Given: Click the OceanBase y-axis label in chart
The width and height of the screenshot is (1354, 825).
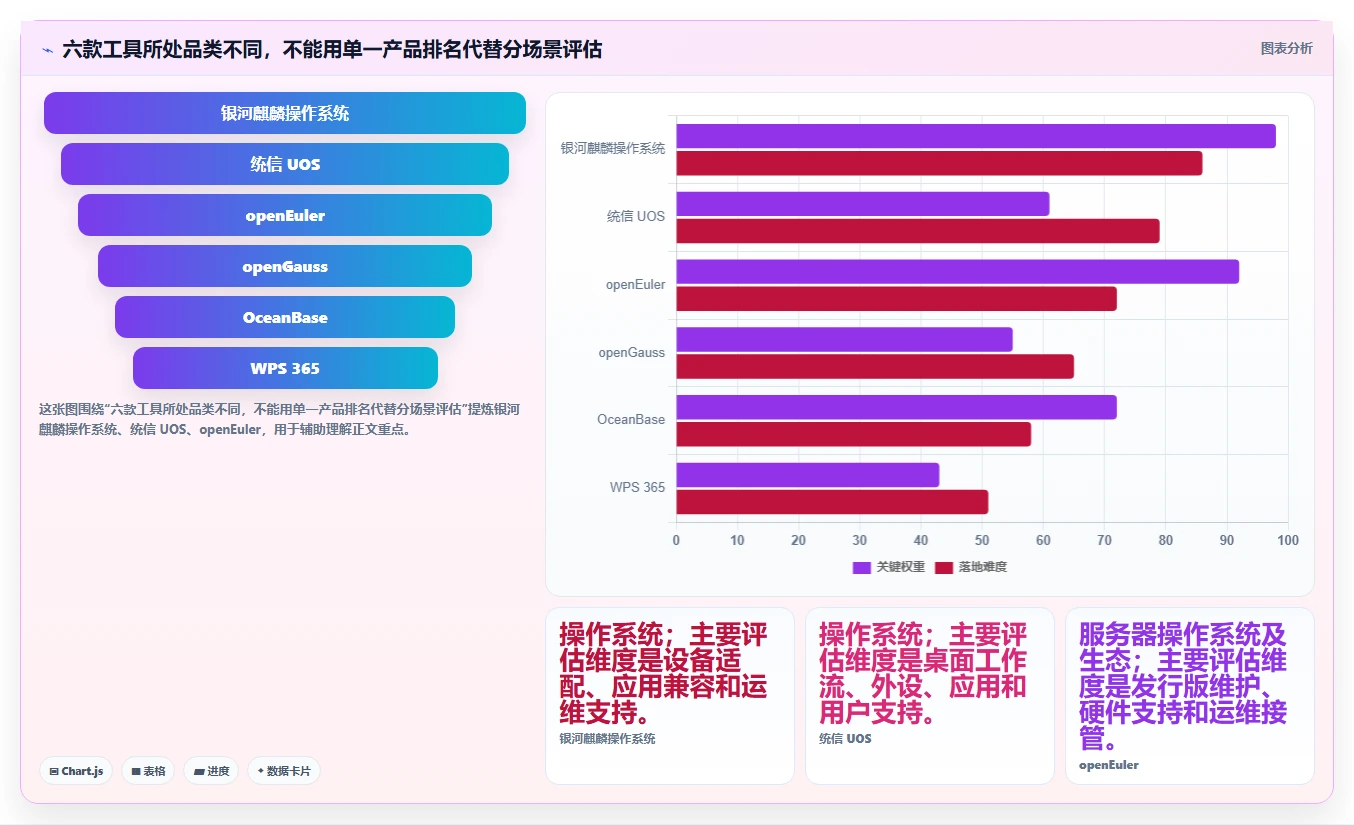Looking at the screenshot, I should (631, 419).
